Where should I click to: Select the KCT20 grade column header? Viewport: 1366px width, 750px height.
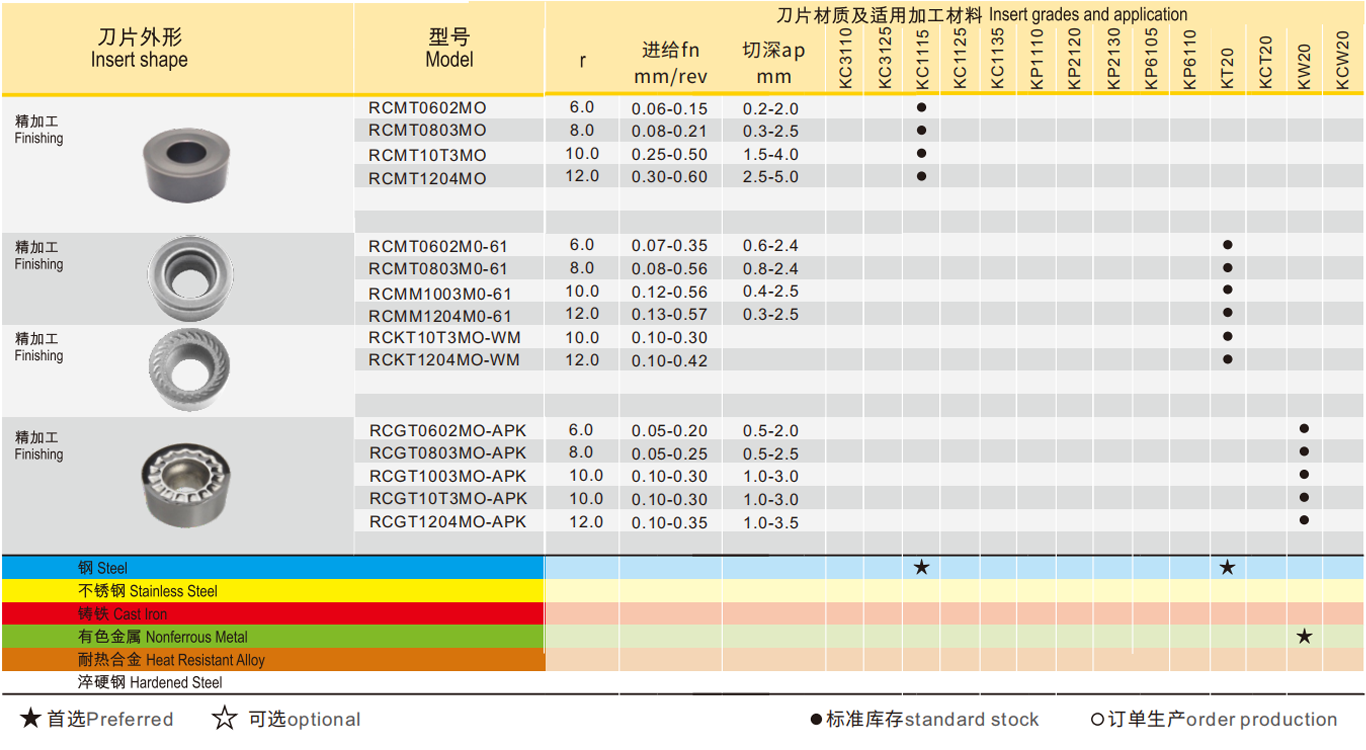[x=1265, y=55]
